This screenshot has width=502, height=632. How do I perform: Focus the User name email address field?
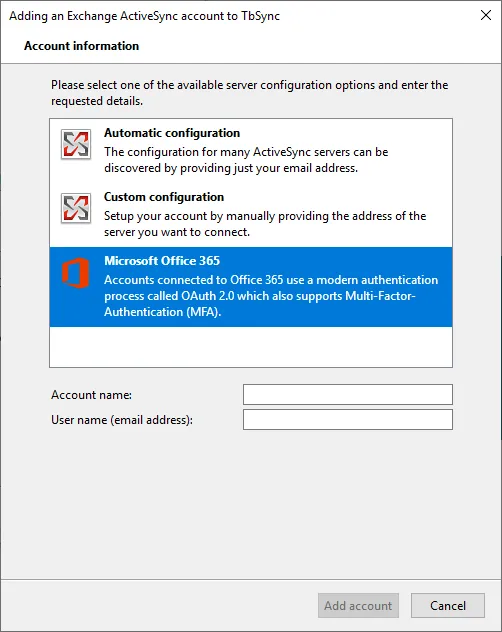[x=348, y=420]
